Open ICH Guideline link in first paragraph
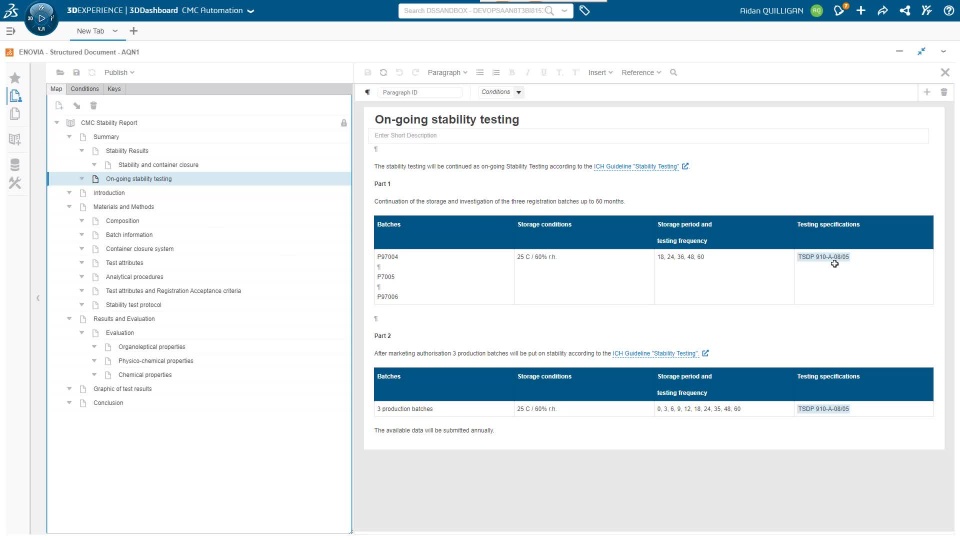960x540 pixels. (636, 167)
